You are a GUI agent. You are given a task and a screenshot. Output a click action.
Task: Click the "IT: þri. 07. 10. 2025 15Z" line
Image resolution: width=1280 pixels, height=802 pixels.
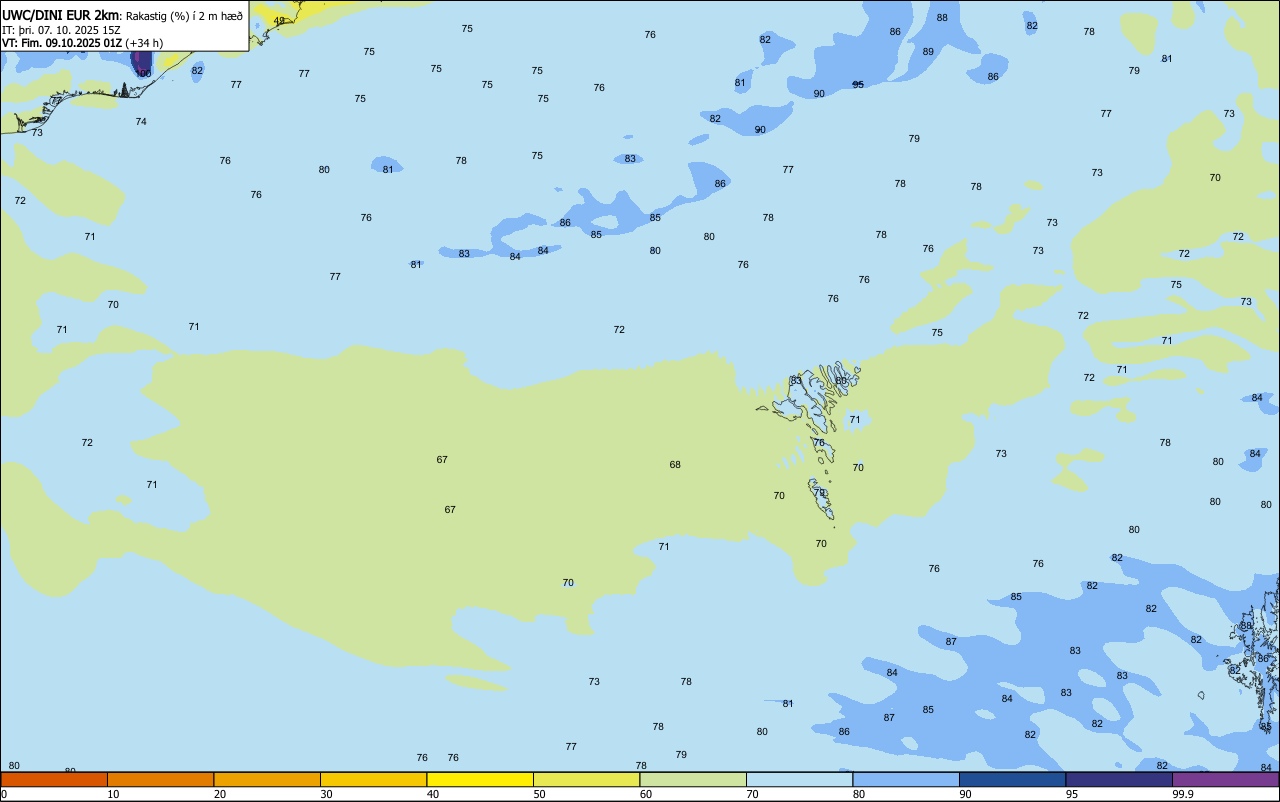pyautogui.click(x=61, y=30)
